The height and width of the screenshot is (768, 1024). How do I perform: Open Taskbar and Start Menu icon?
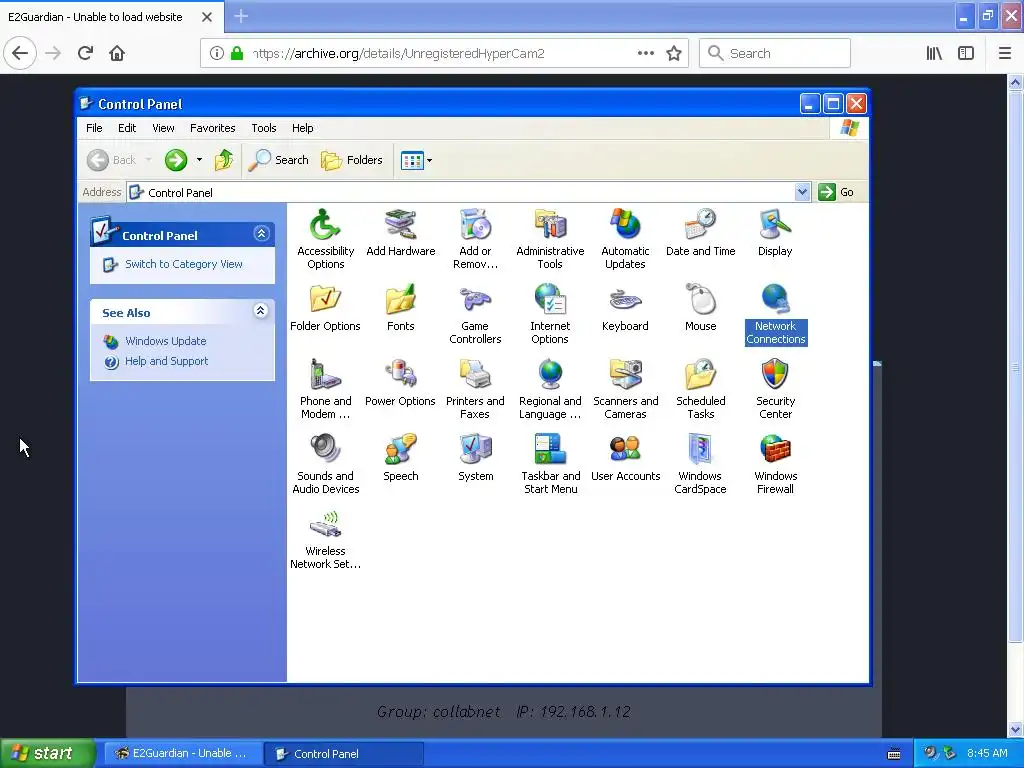[x=550, y=464]
